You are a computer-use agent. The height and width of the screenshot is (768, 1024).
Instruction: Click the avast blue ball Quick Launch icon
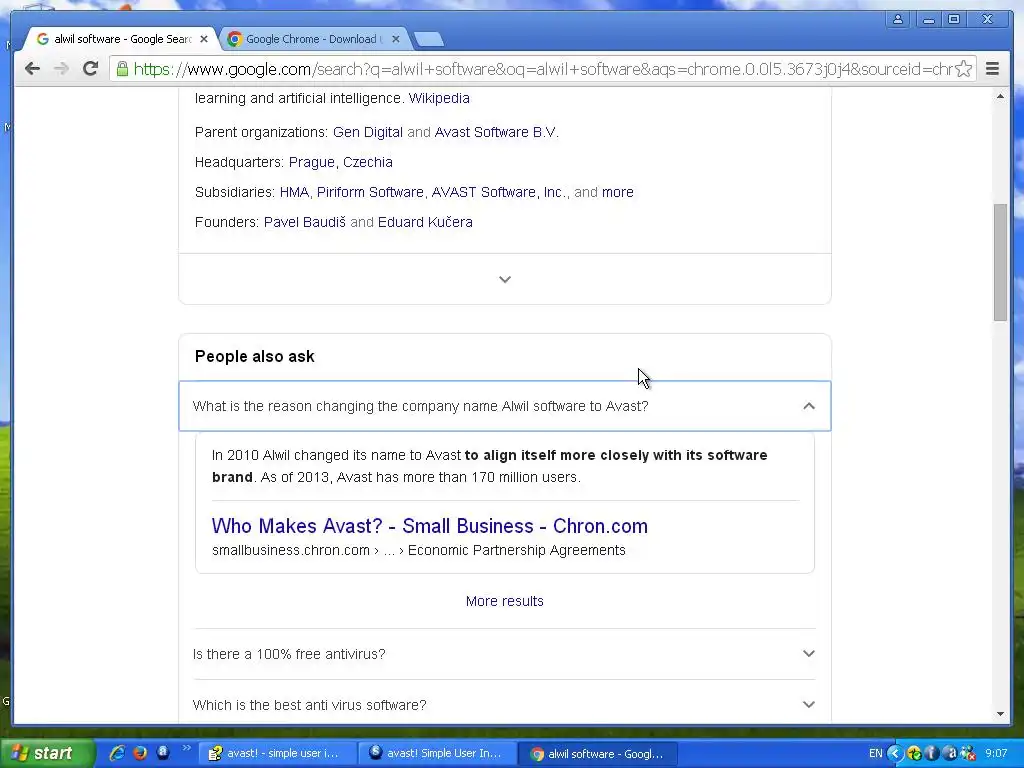pyautogui.click(x=163, y=752)
